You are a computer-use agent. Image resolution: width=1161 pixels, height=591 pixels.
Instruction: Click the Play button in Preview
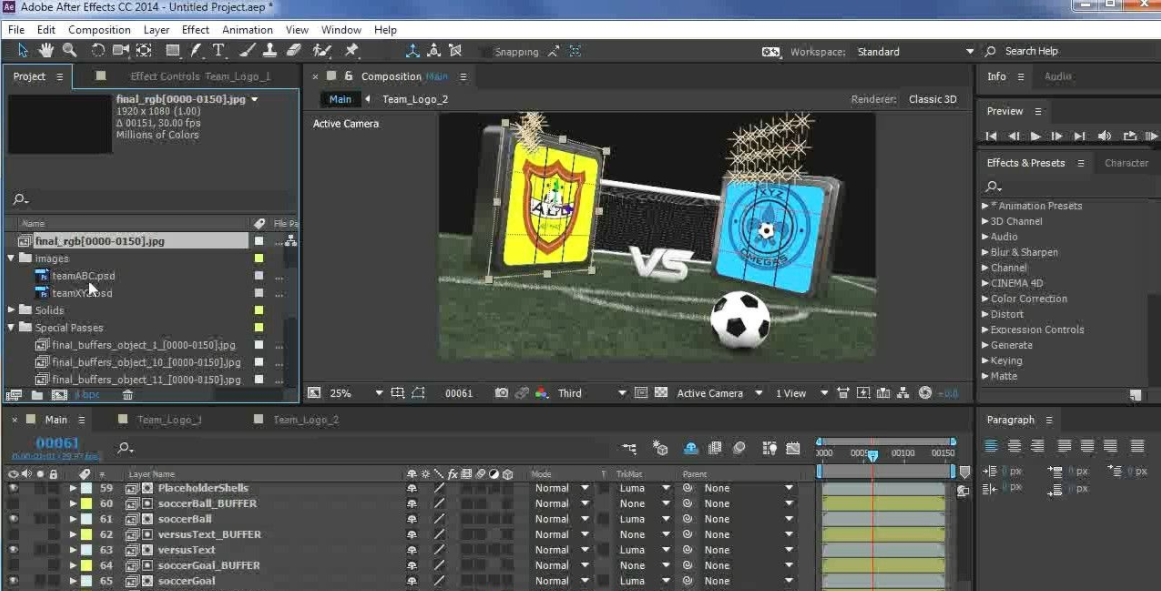coord(1035,136)
